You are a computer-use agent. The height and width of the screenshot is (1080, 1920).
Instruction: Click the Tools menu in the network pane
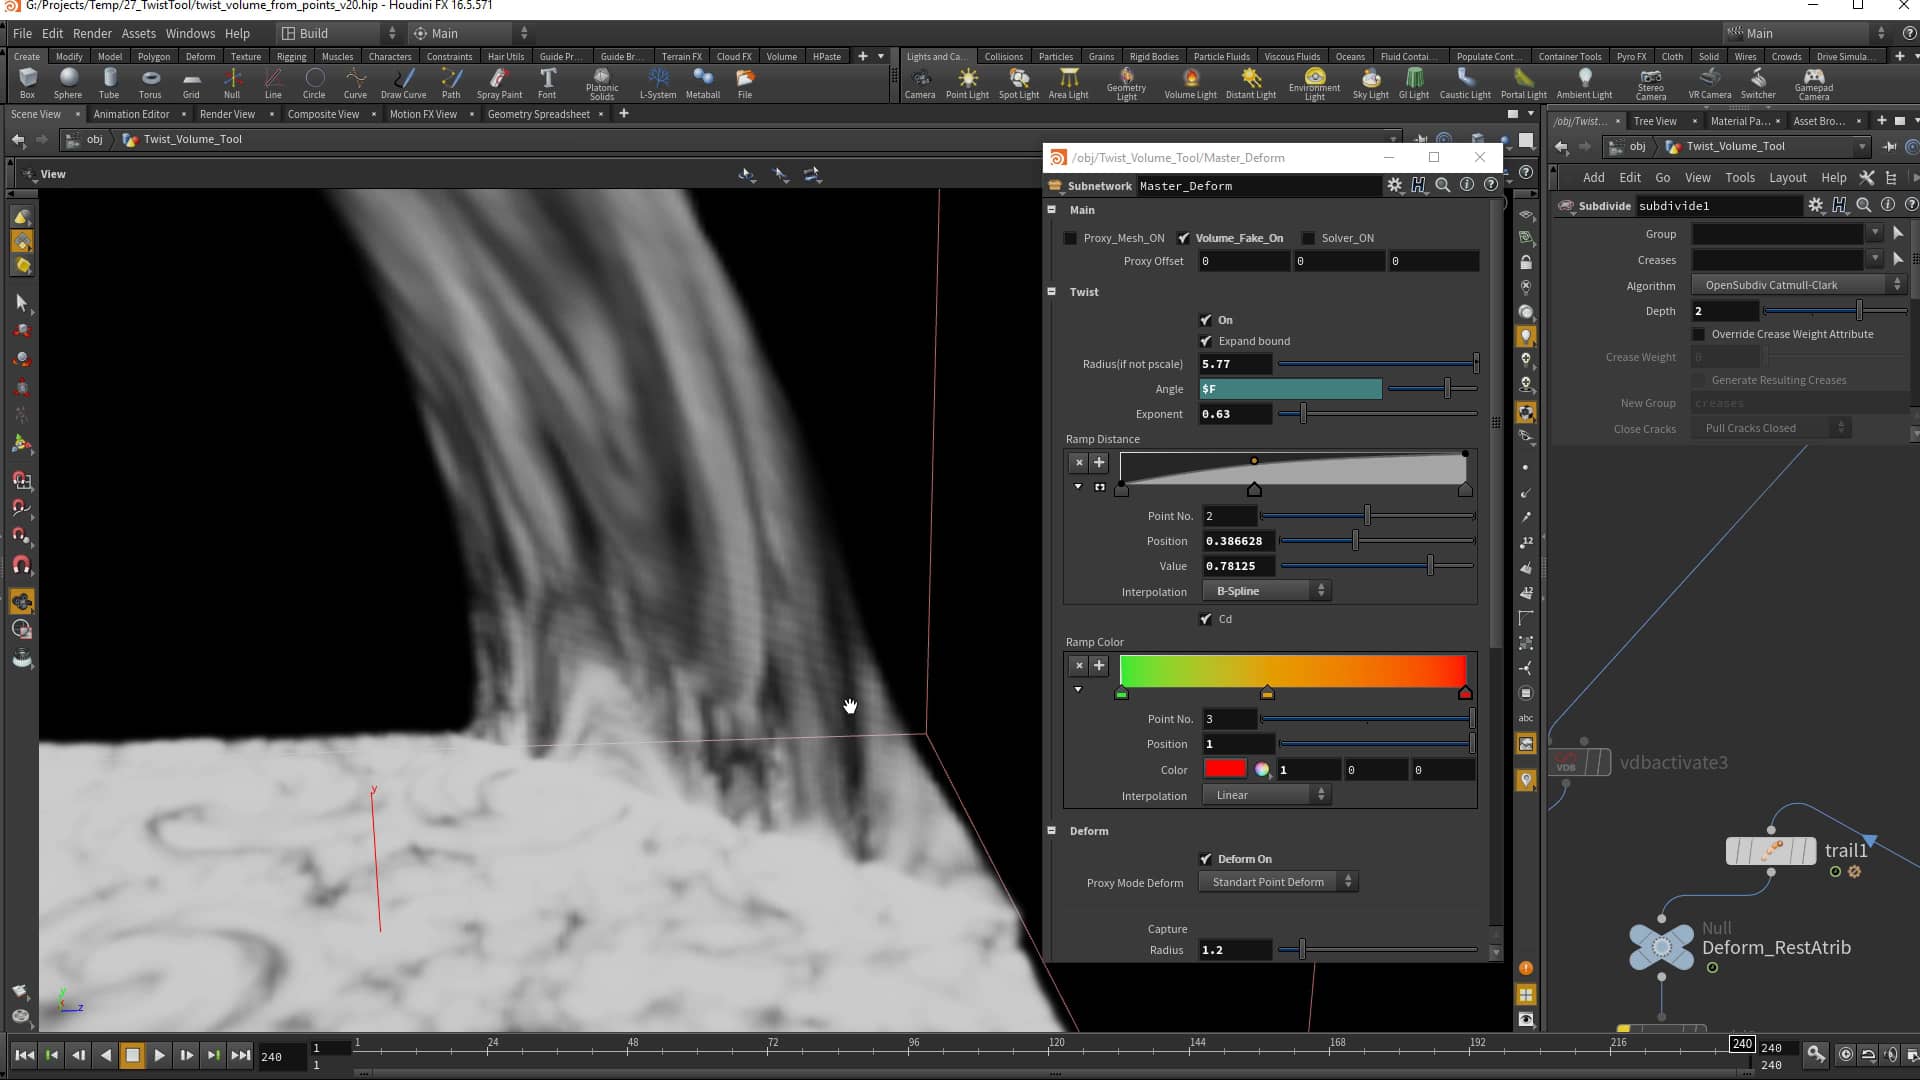[1740, 177]
